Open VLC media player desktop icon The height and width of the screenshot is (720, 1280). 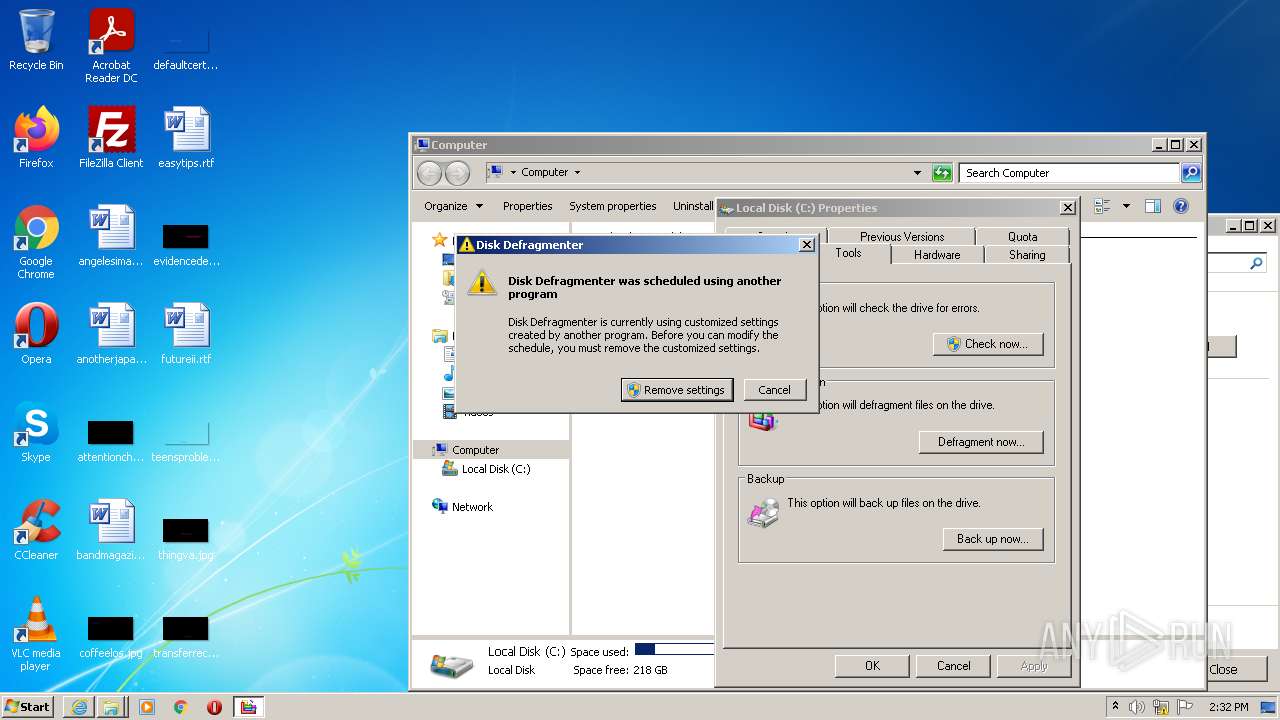point(36,634)
